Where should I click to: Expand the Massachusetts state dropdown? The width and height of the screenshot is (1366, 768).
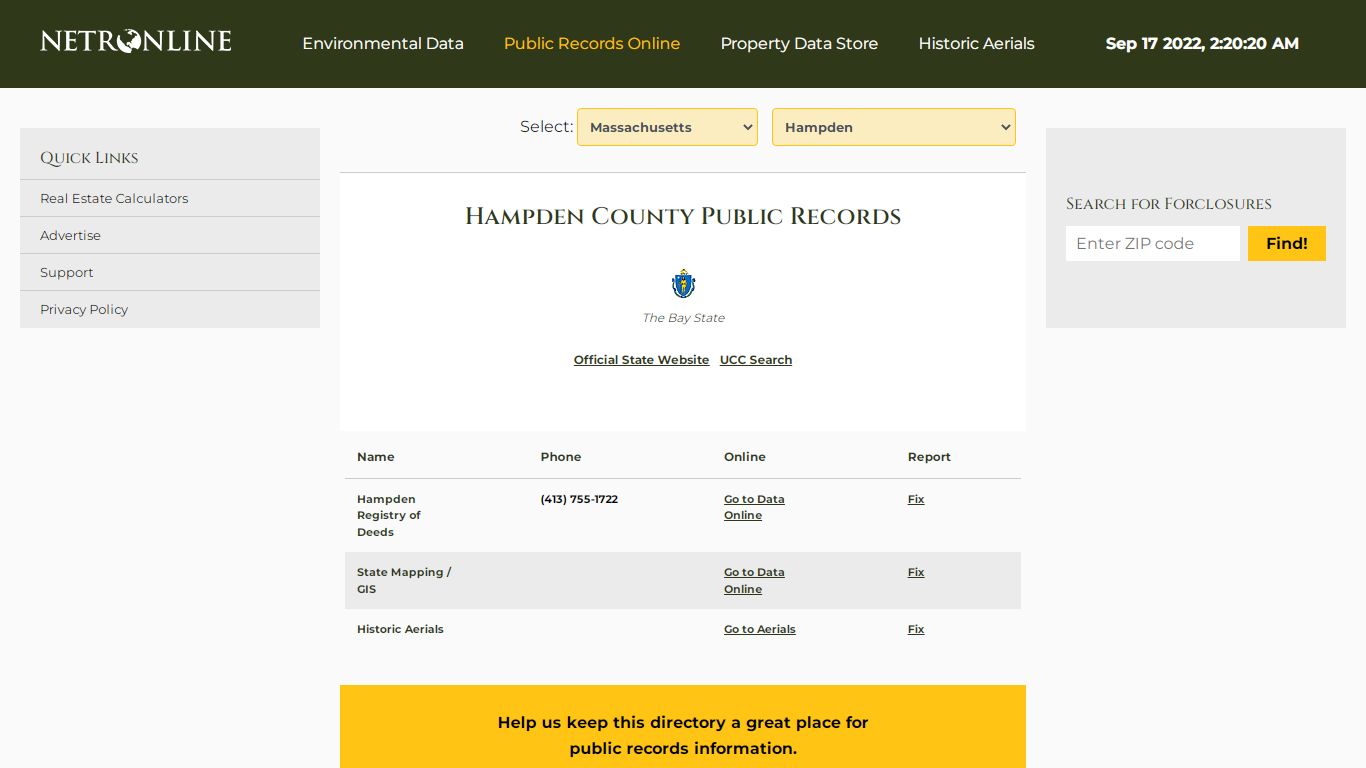667,127
